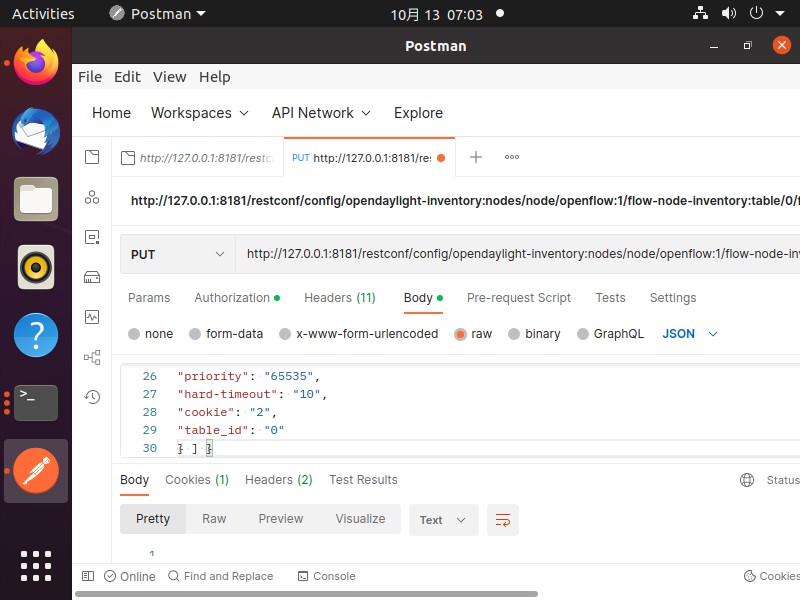Open the File menu

pyautogui.click(x=90, y=77)
